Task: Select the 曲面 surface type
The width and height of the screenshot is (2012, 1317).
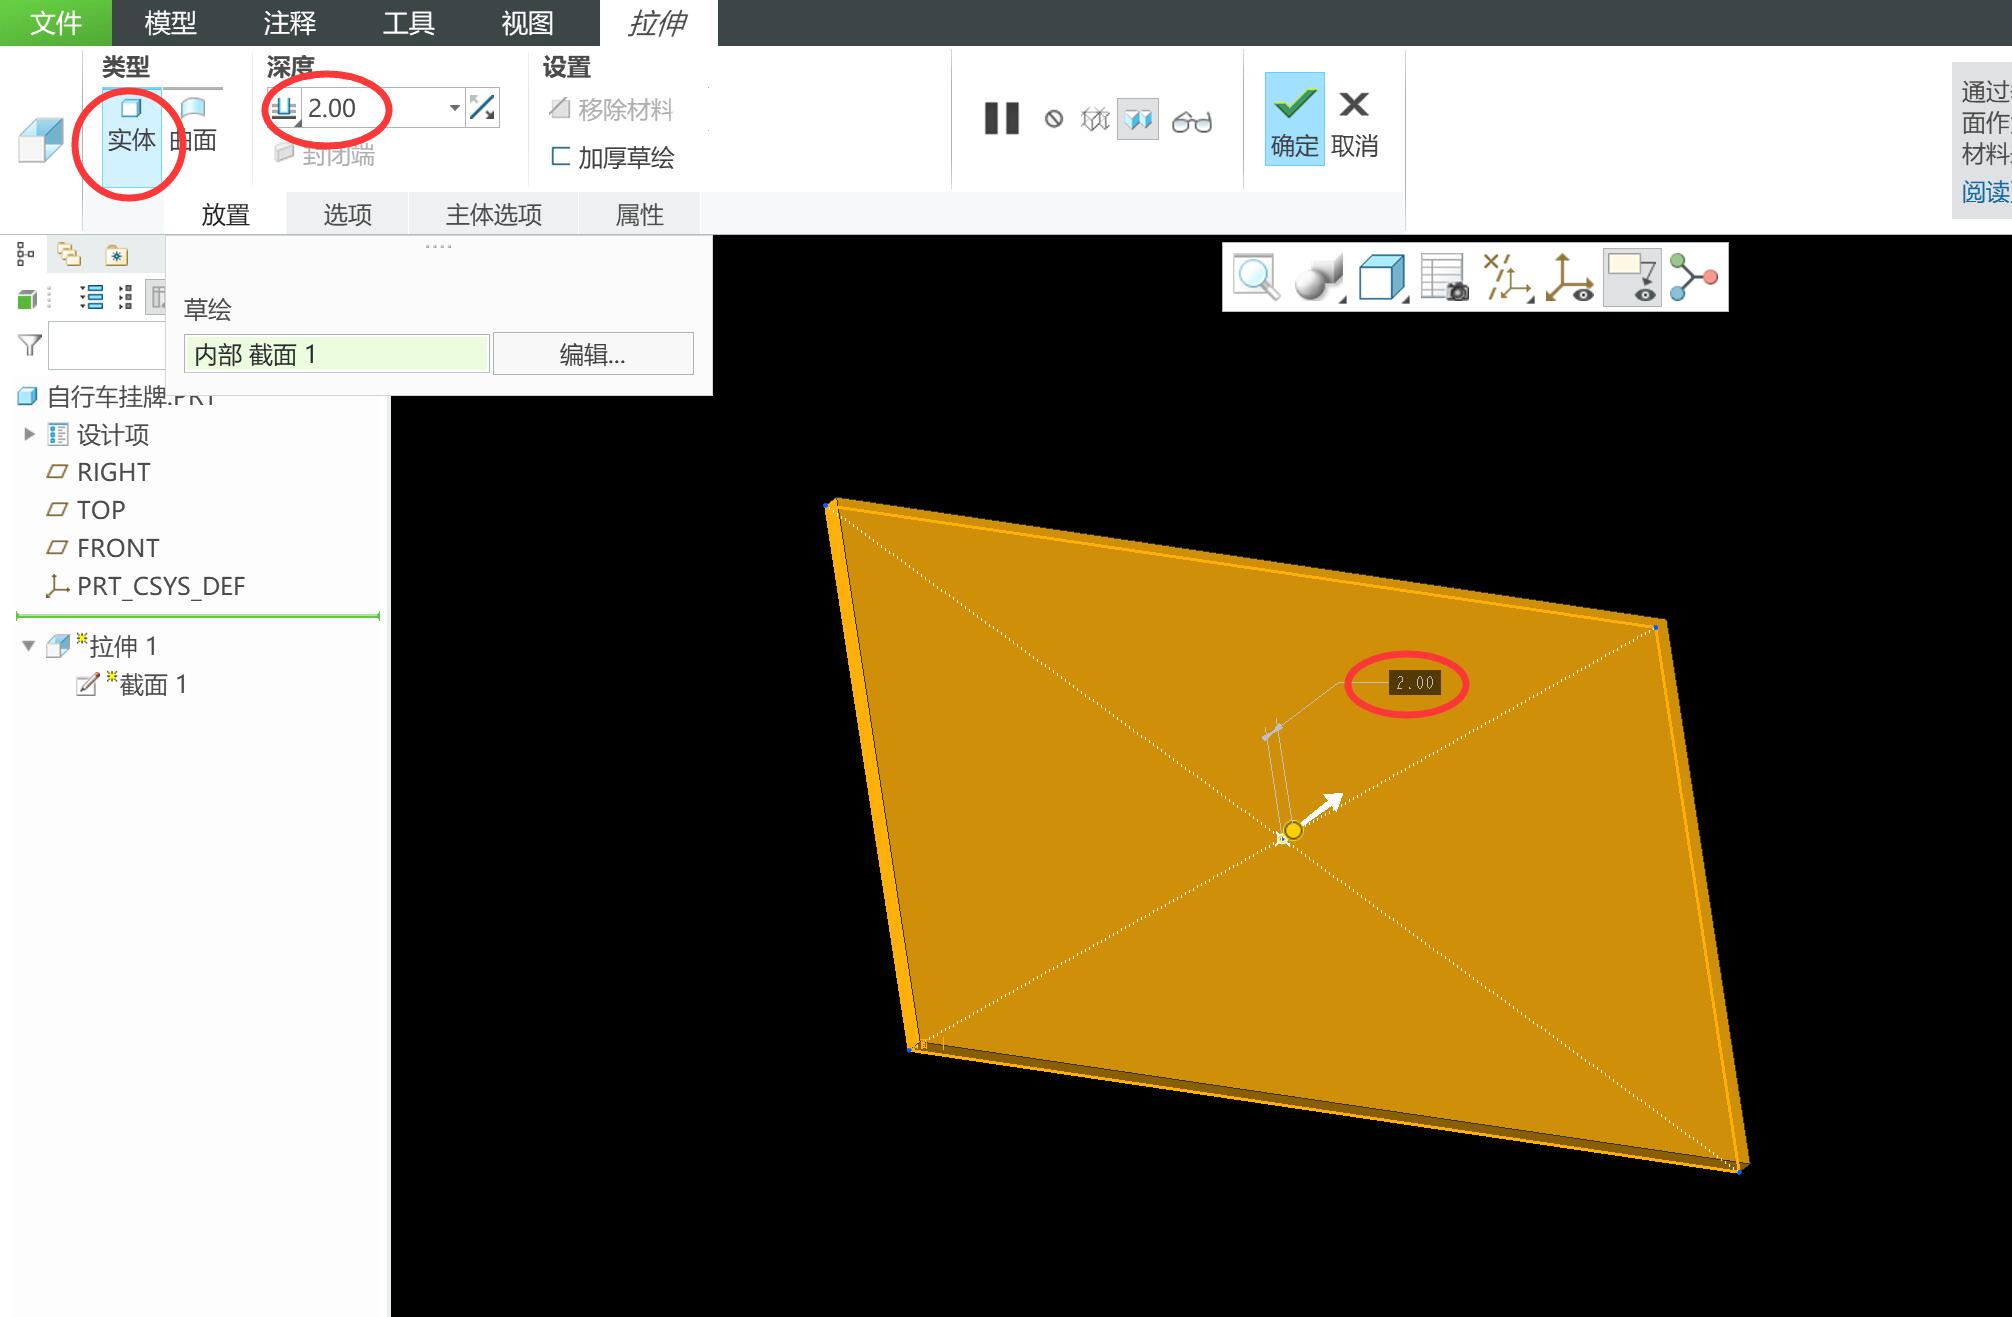Action: [193, 126]
